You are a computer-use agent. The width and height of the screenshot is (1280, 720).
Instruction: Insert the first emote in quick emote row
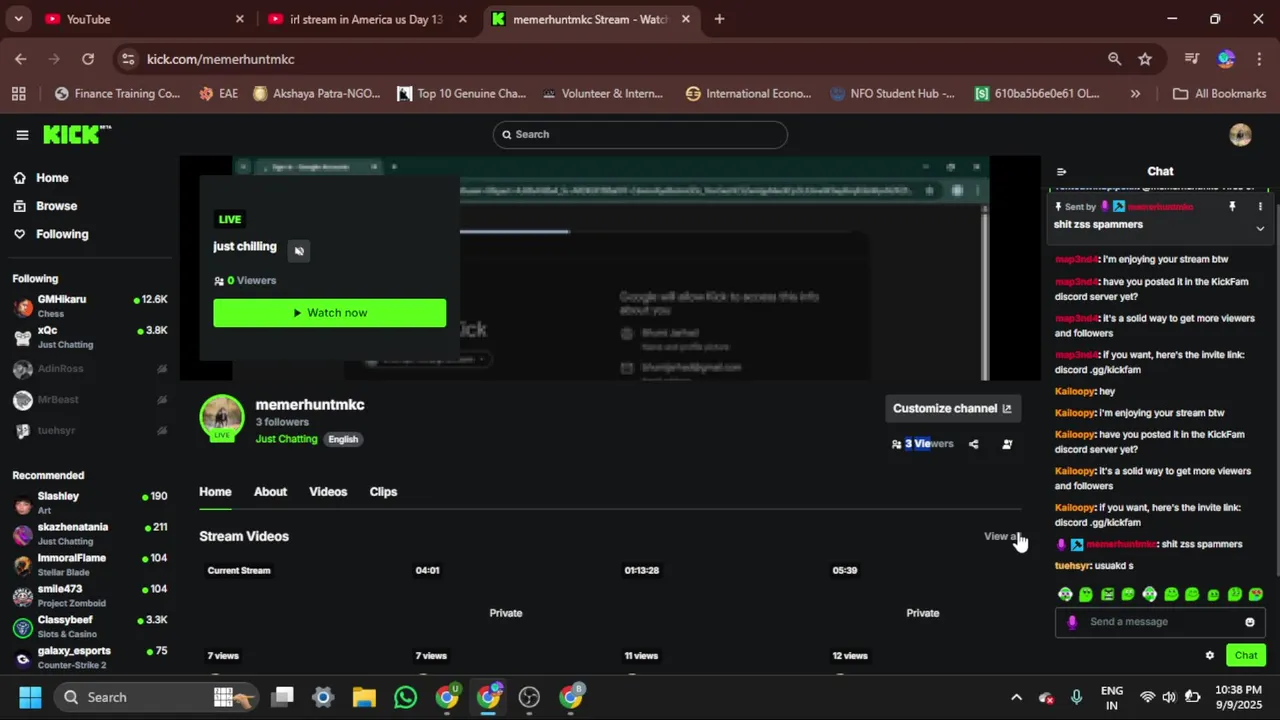coord(1065,595)
